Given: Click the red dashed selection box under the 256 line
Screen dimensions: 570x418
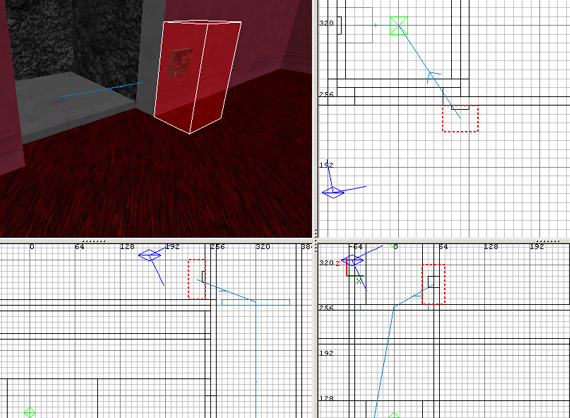Looking at the screenshot, I should point(460,118).
